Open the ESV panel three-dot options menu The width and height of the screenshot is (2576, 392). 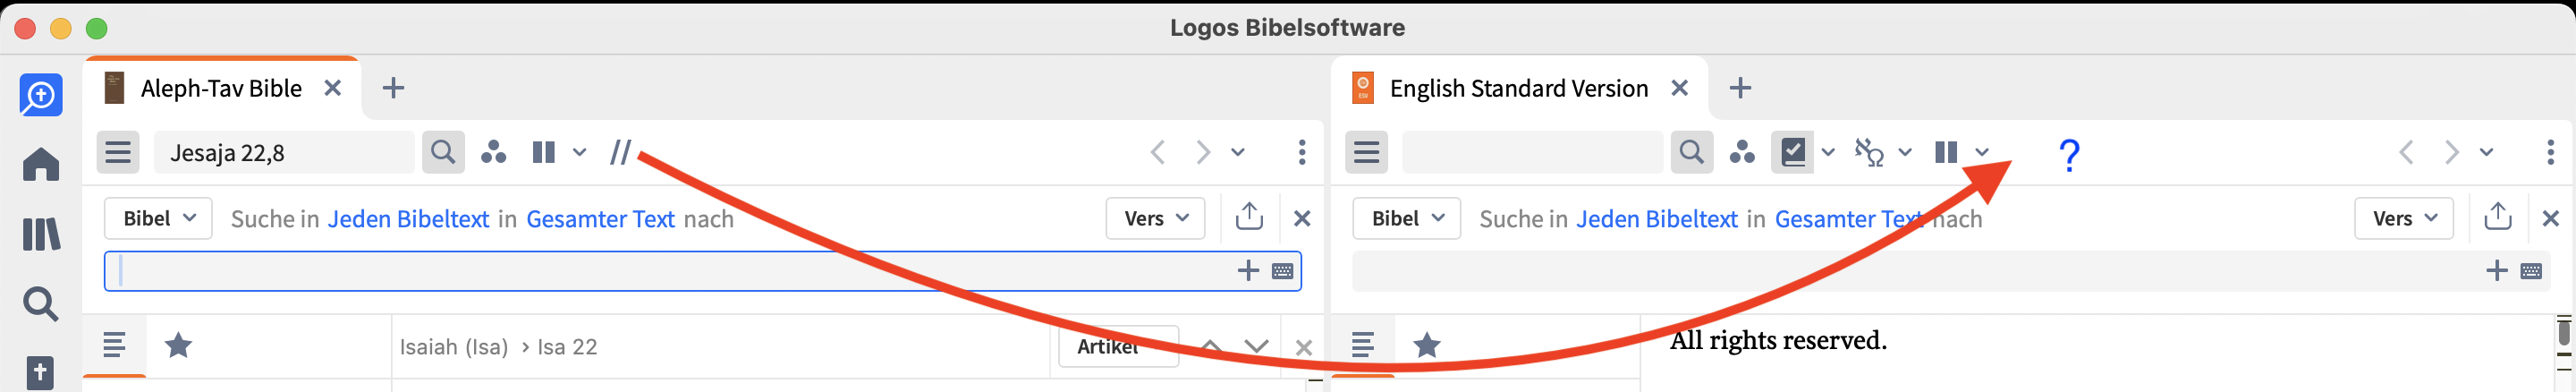(x=2549, y=153)
